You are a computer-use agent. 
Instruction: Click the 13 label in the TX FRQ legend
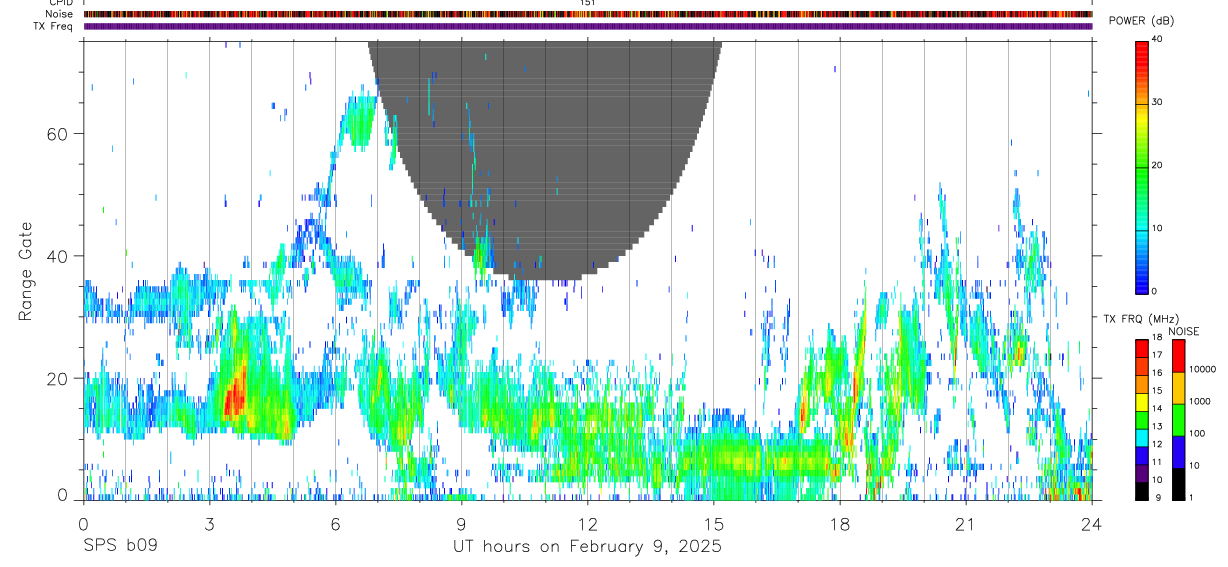pos(1157,426)
